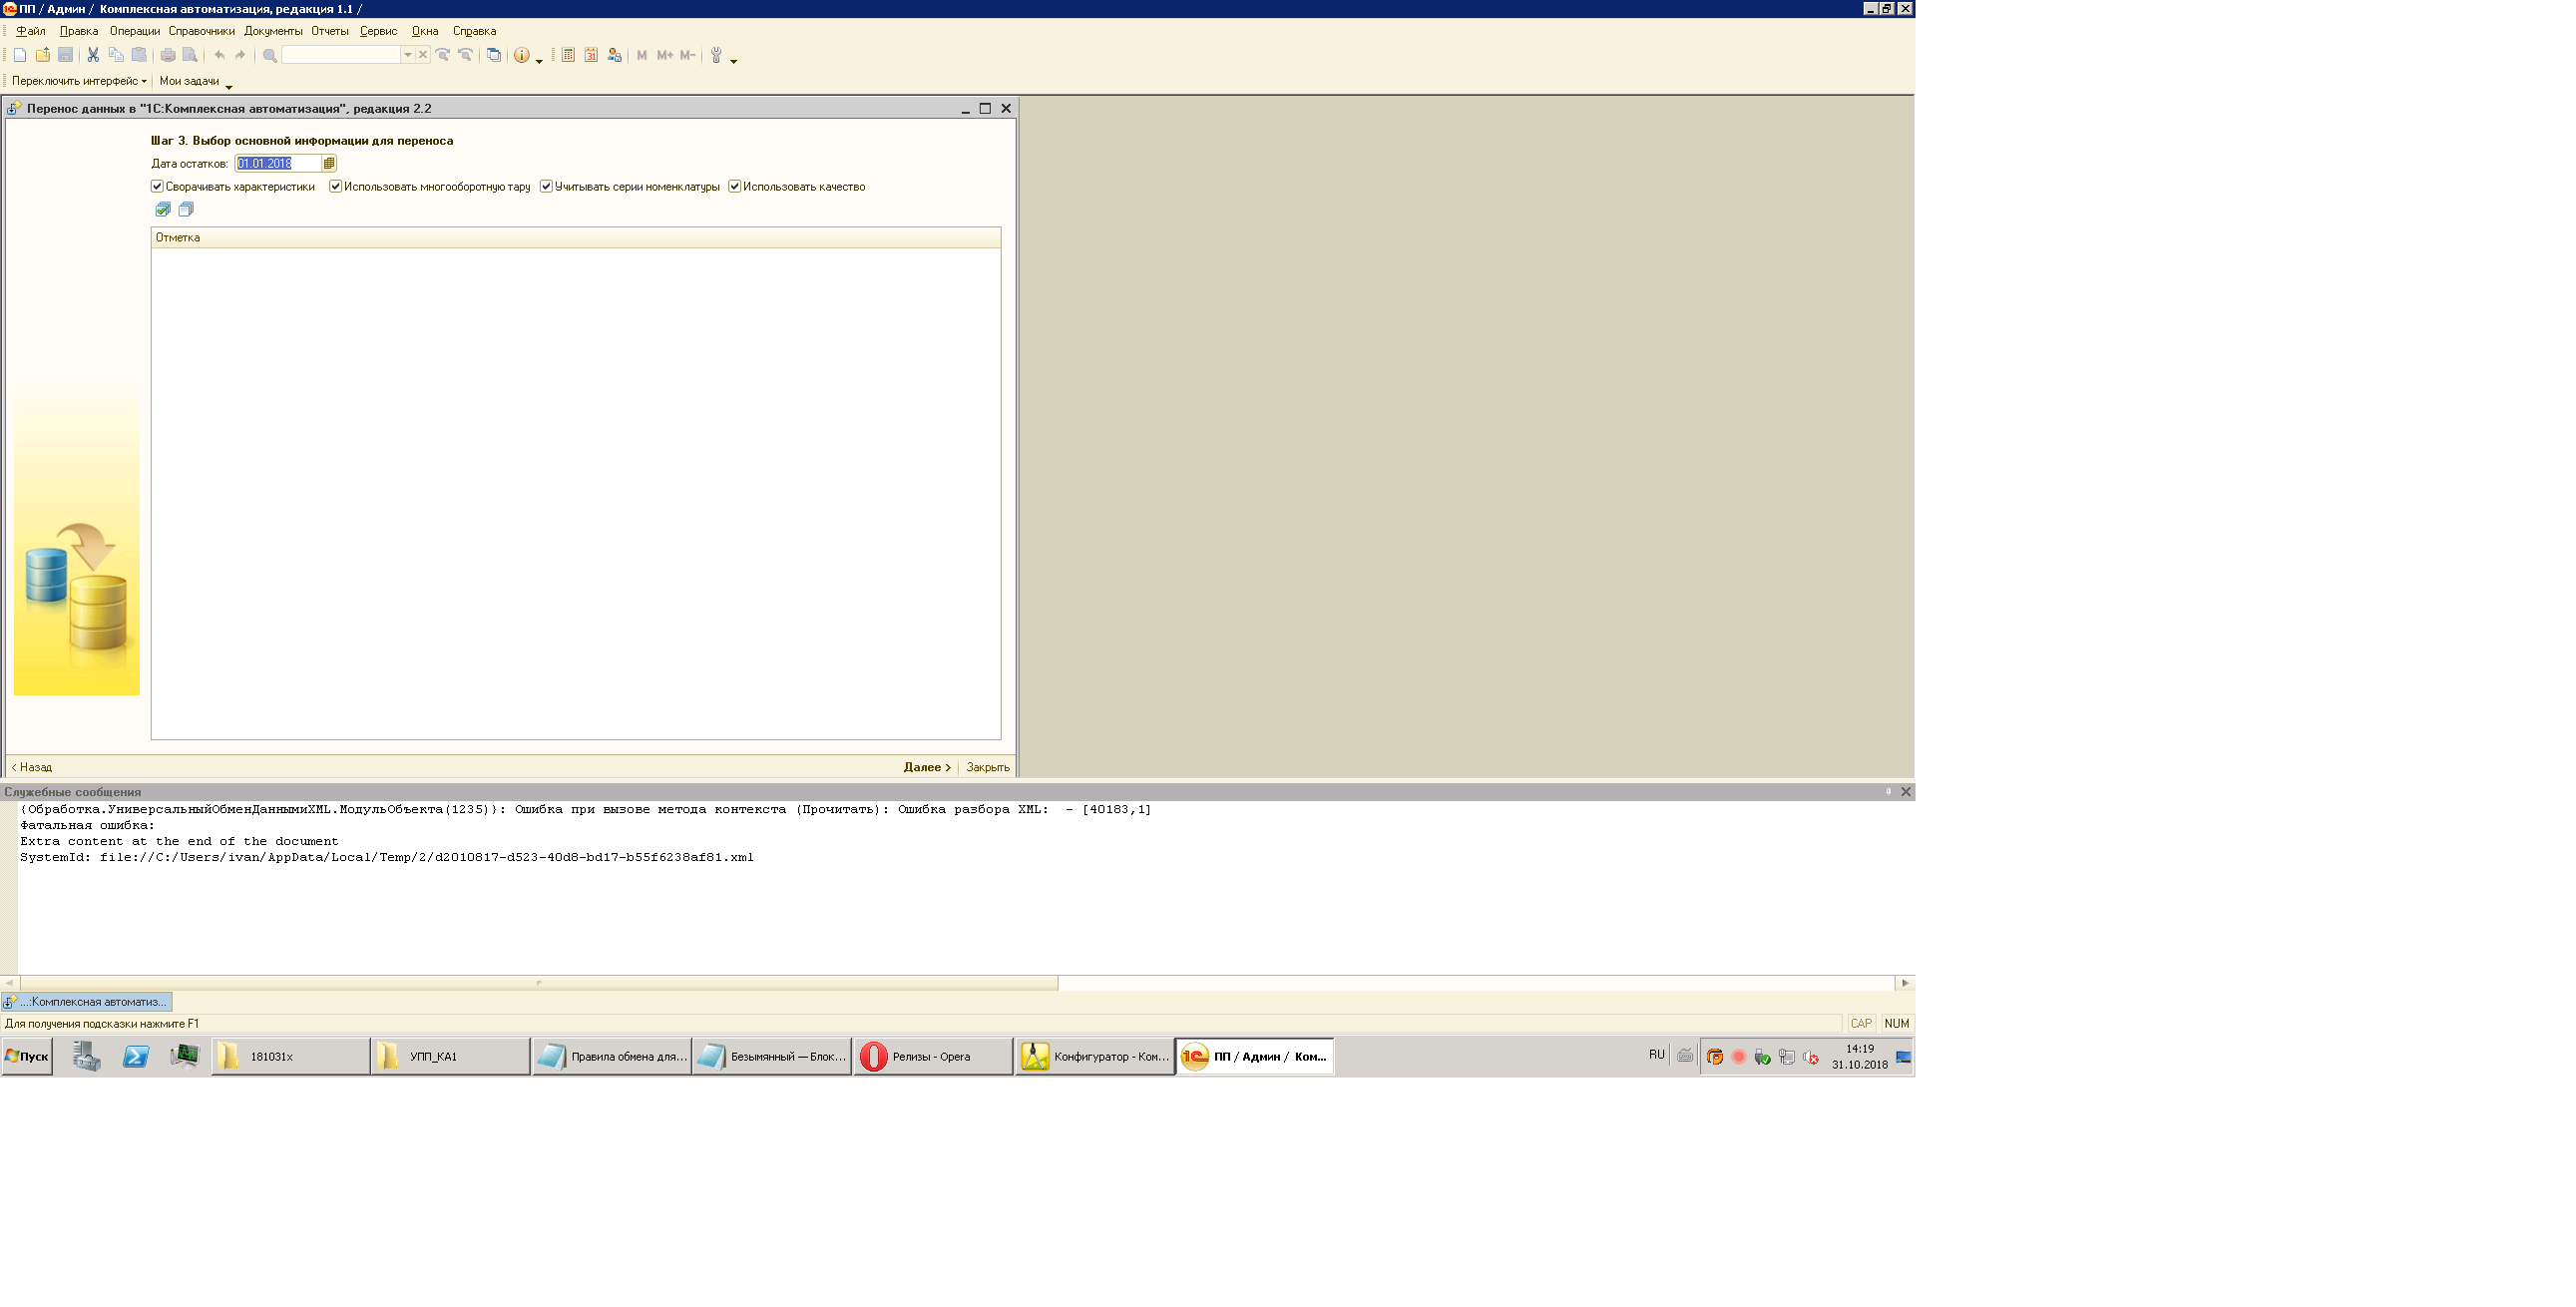Click the M- memory subtract button
This screenshot has width=2576, height=1307.
pyautogui.click(x=688, y=55)
